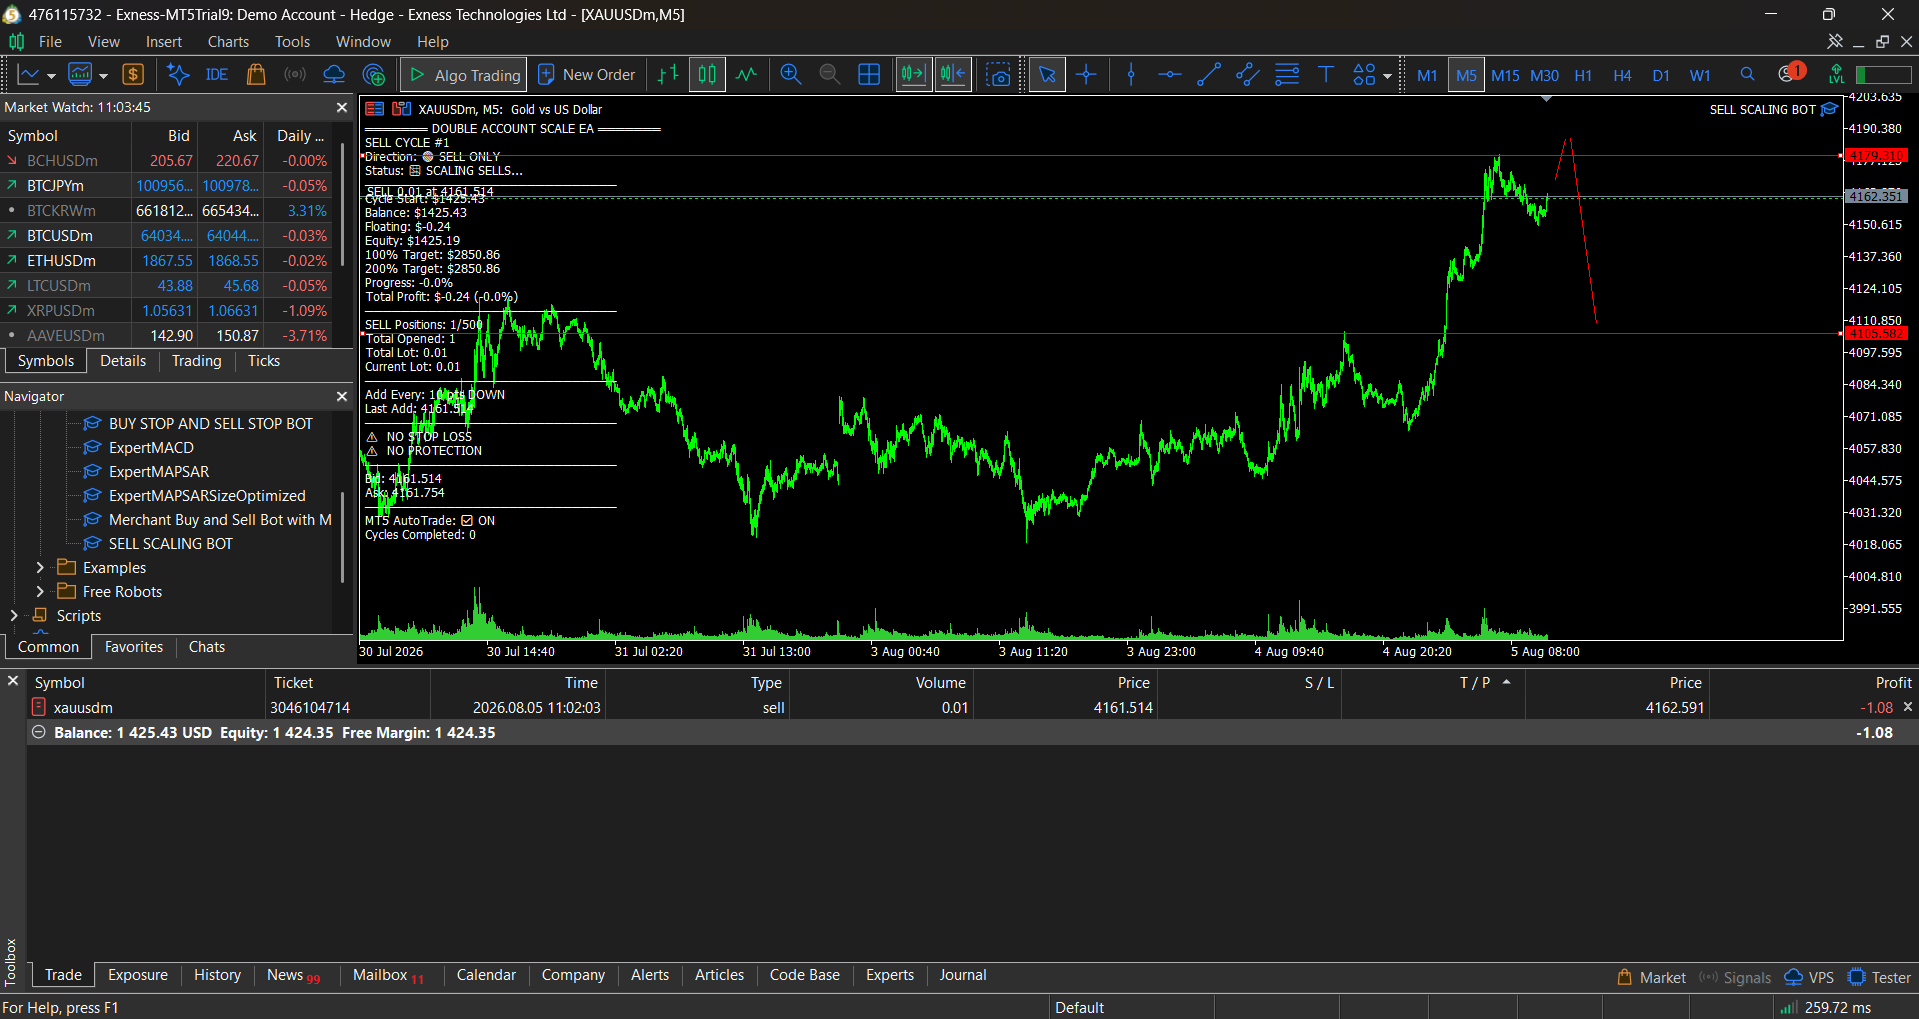Collapse the Balance summary row
The width and height of the screenshot is (1919, 1019).
pos(39,733)
